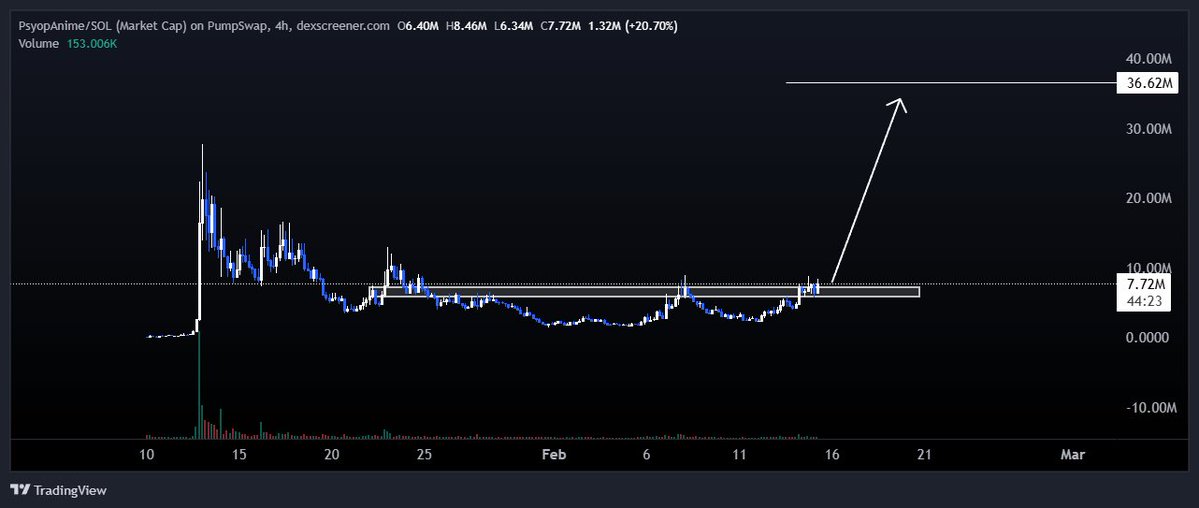Click the 11 date axis label
The image size is (1199, 508).
[x=739, y=454]
